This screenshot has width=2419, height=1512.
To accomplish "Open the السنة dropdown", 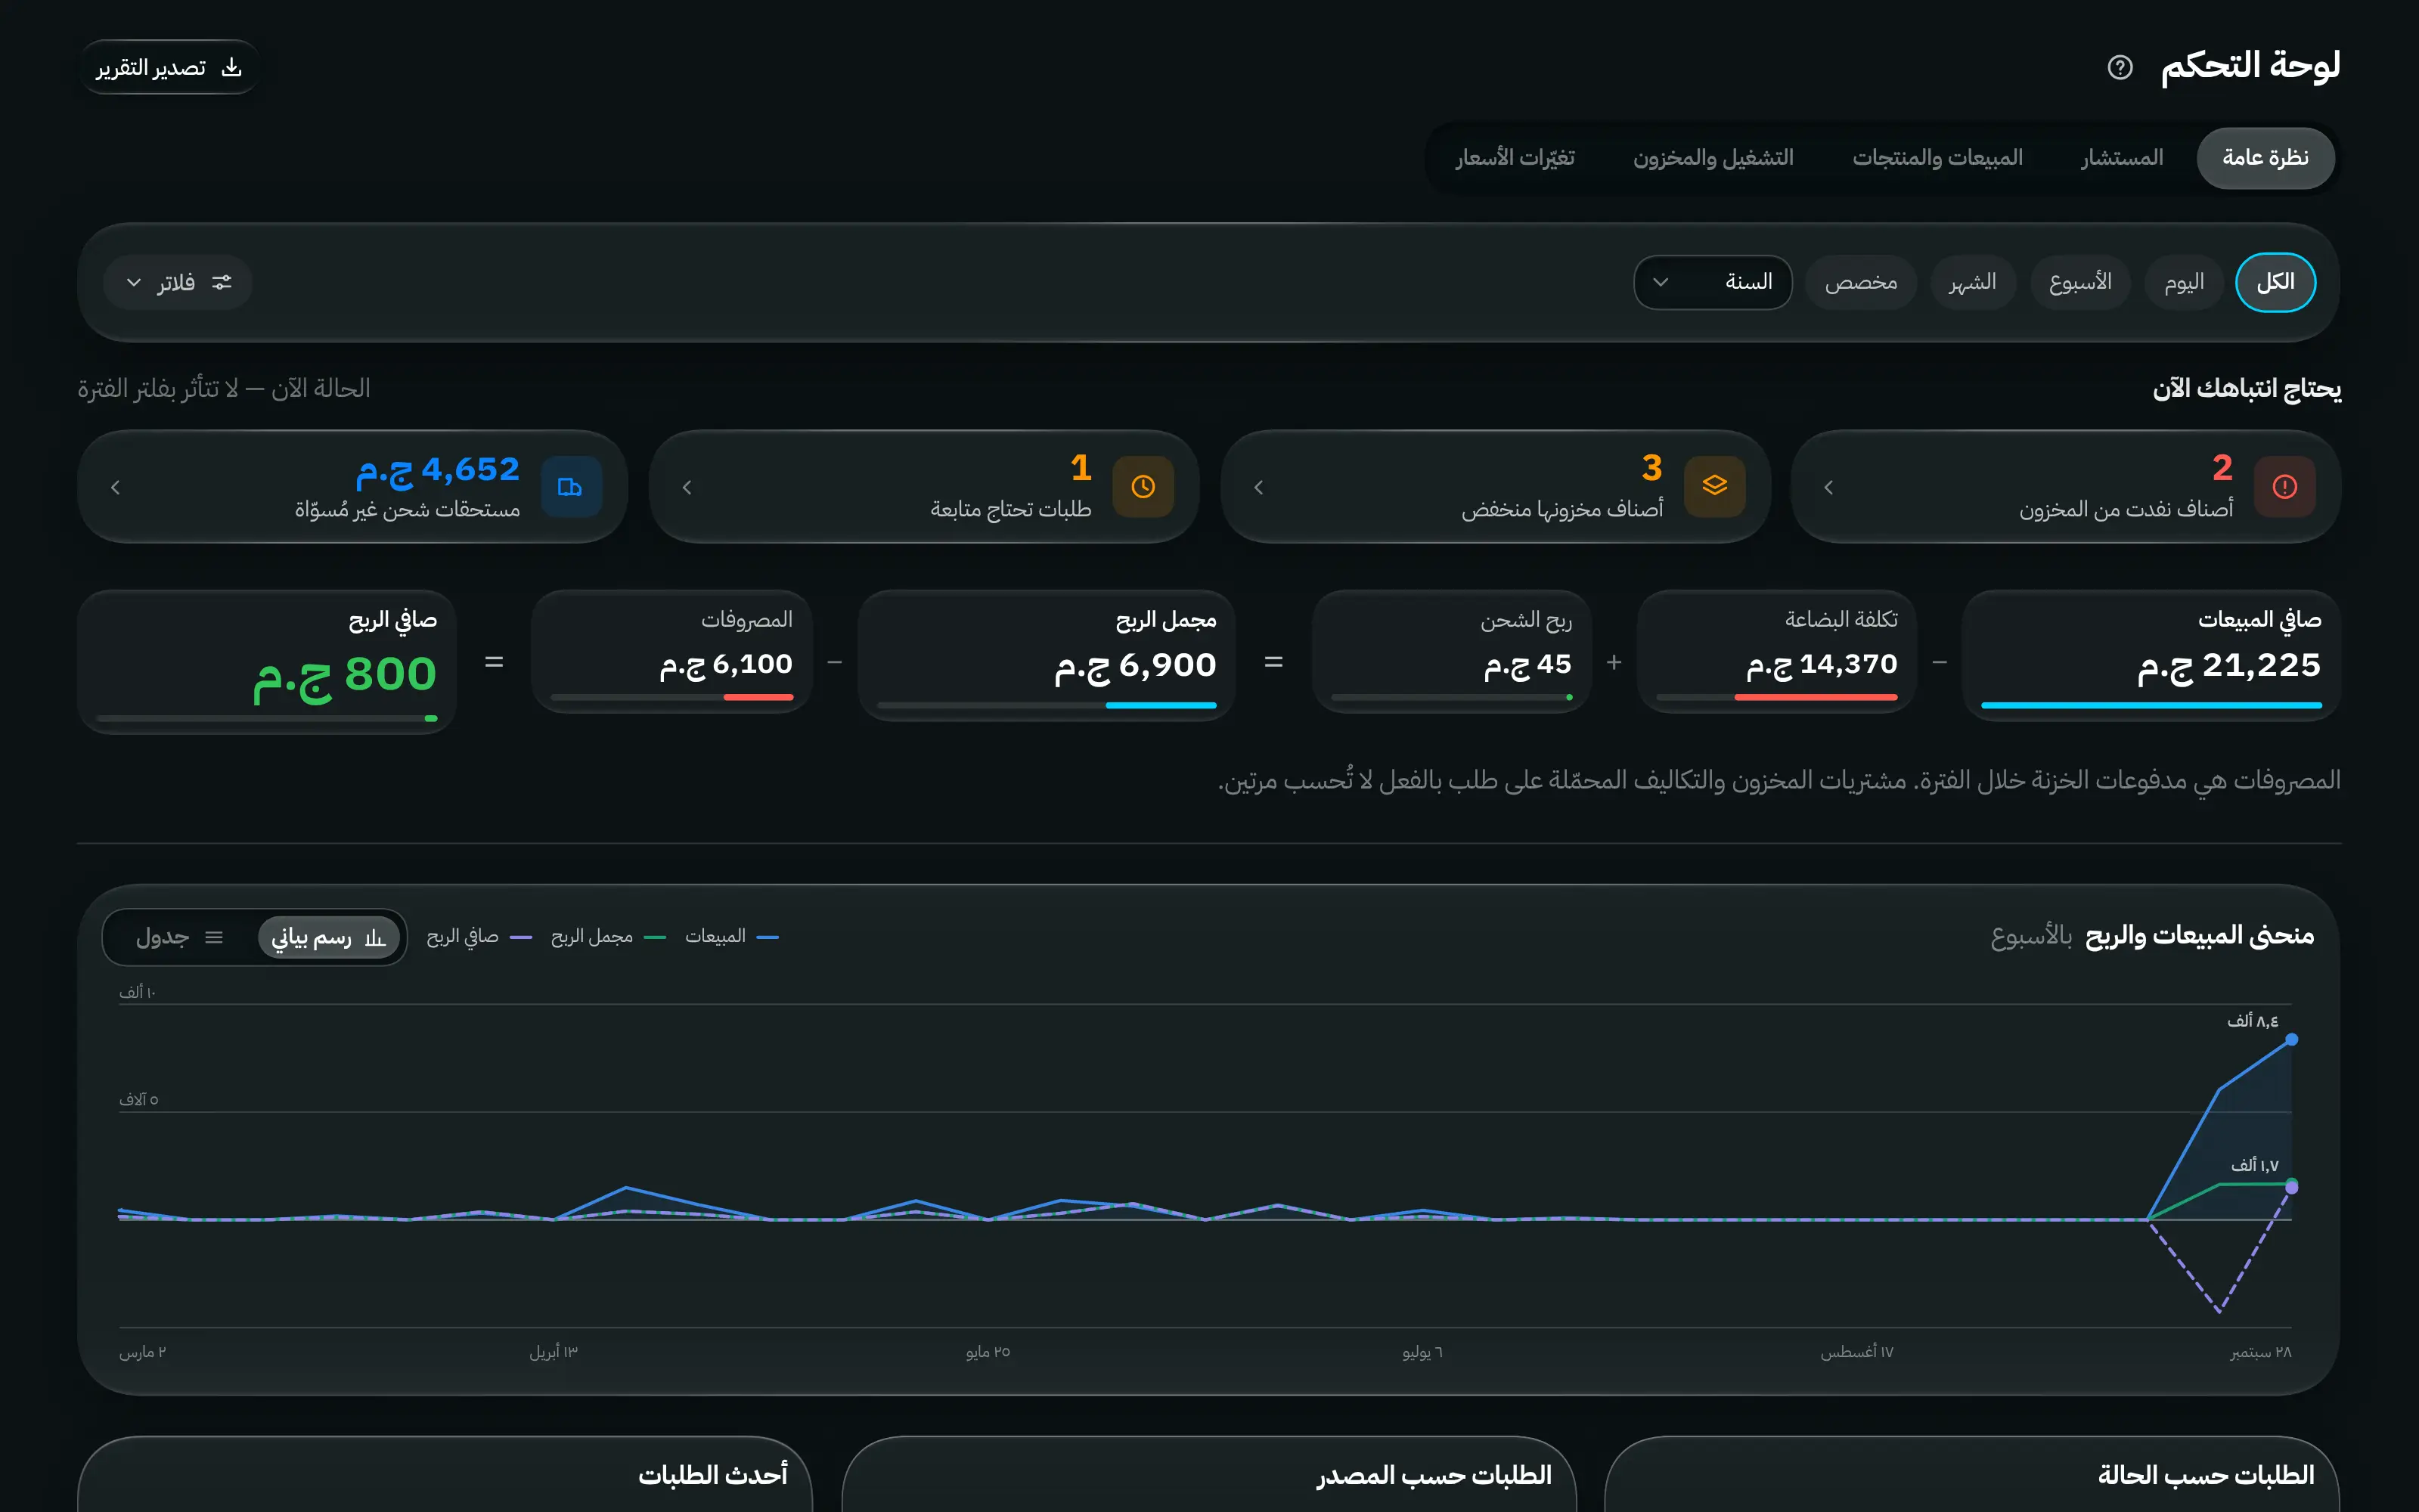I will pyautogui.click(x=1713, y=283).
